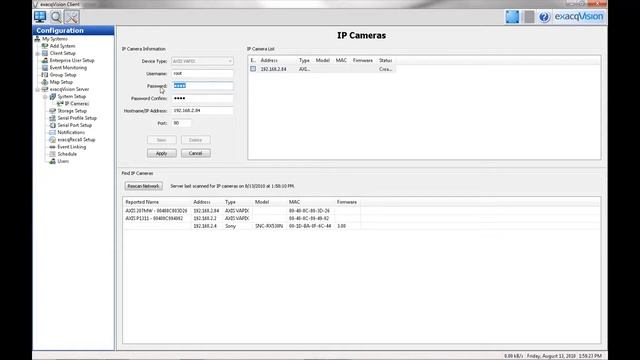Click the blue full screen icon

(x=512, y=17)
